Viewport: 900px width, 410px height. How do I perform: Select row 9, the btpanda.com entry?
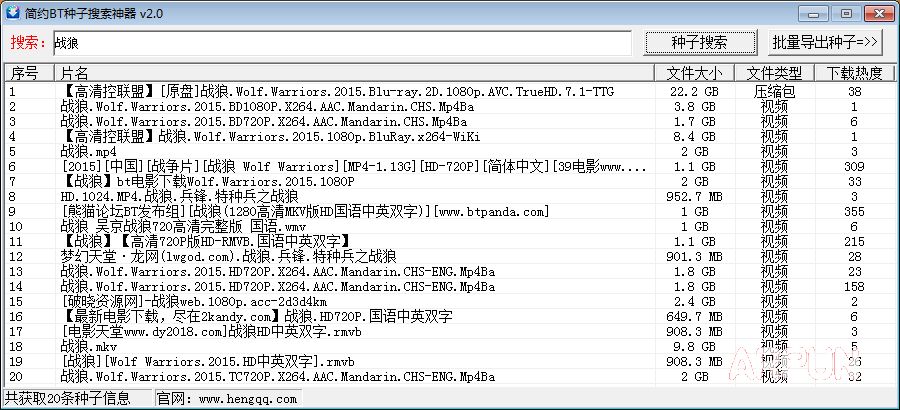coord(449,211)
